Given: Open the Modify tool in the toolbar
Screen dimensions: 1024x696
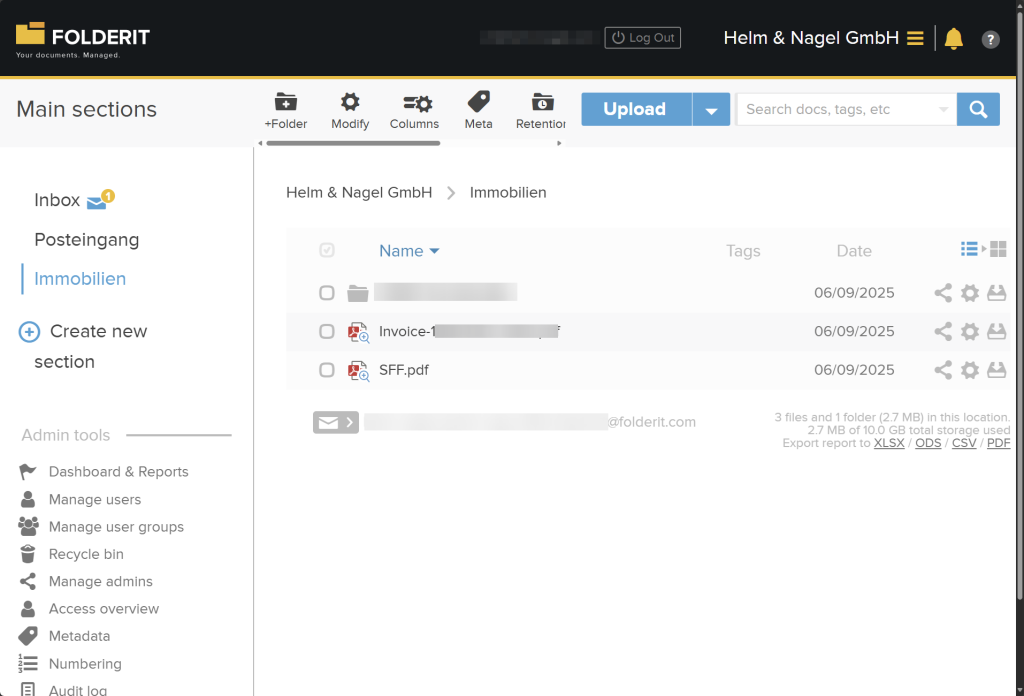Looking at the screenshot, I should coord(349,104).
